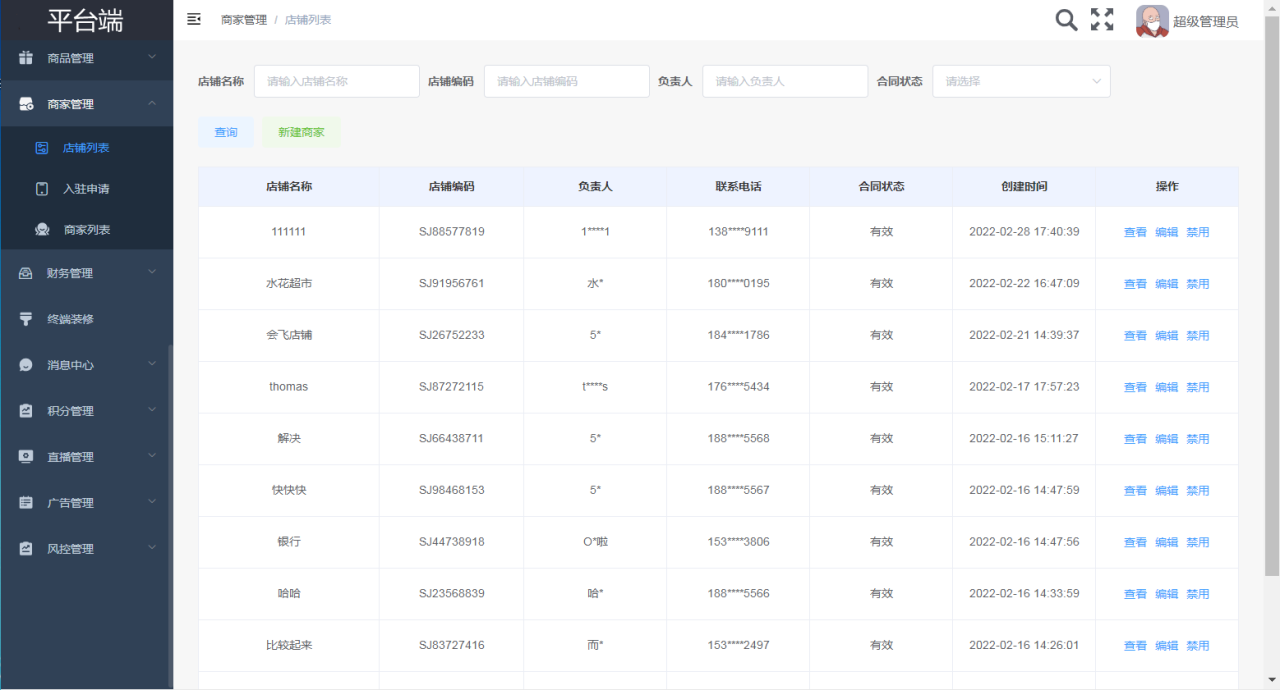Expand the 直播管理 menu chevron
The height and width of the screenshot is (690, 1280).
(x=152, y=456)
